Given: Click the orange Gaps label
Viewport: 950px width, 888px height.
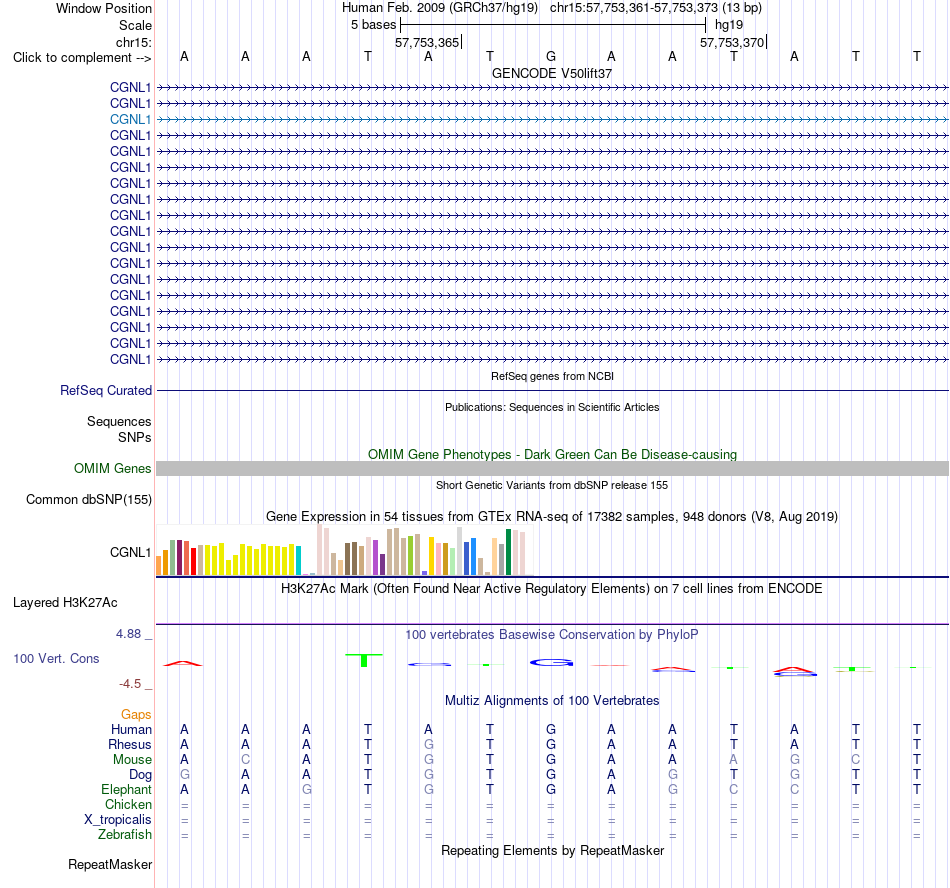Looking at the screenshot, I should (x=136, y=715).
